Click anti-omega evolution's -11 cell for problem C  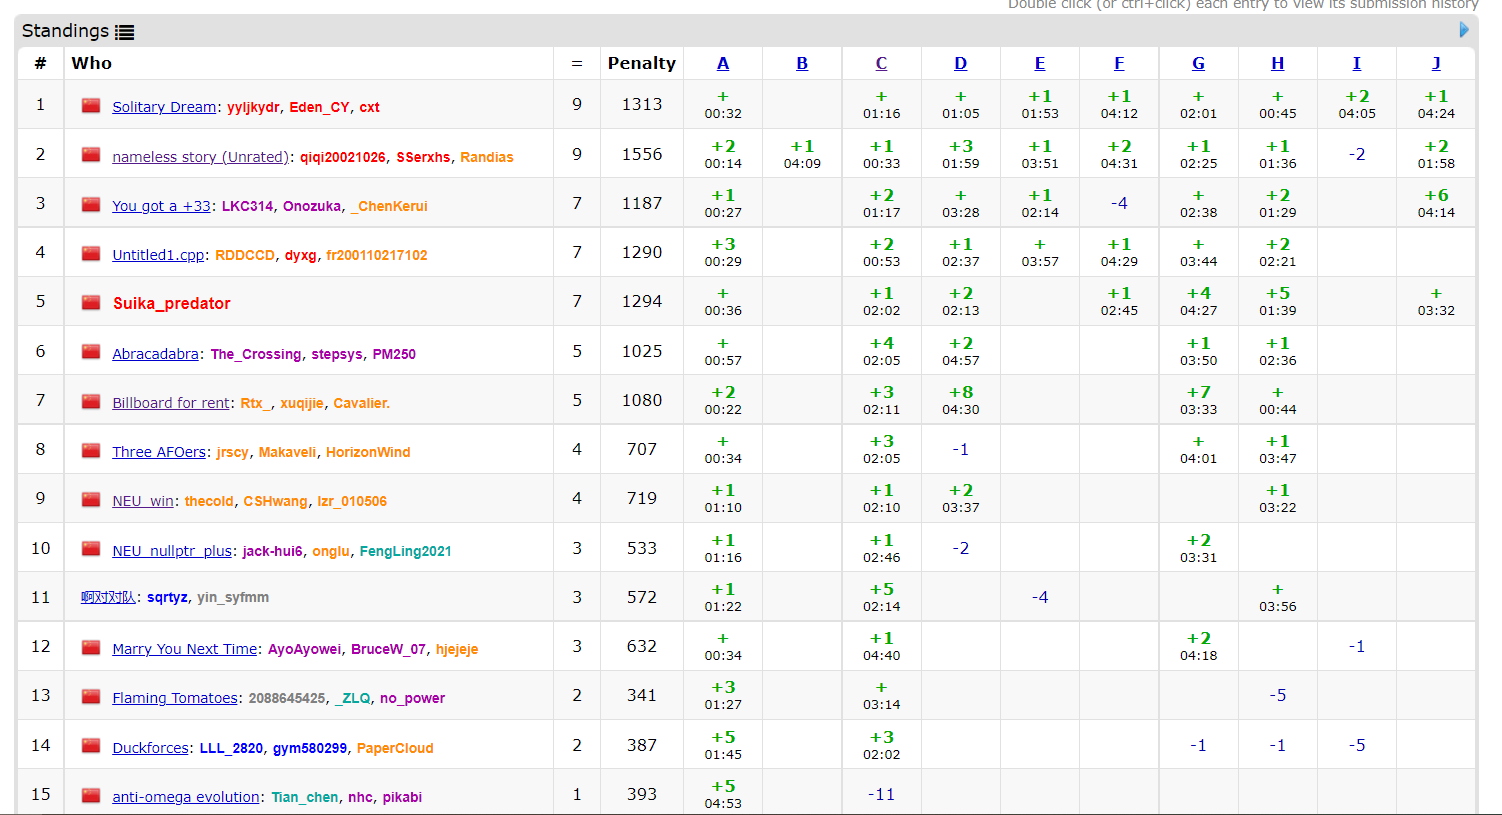click(881, 794)
